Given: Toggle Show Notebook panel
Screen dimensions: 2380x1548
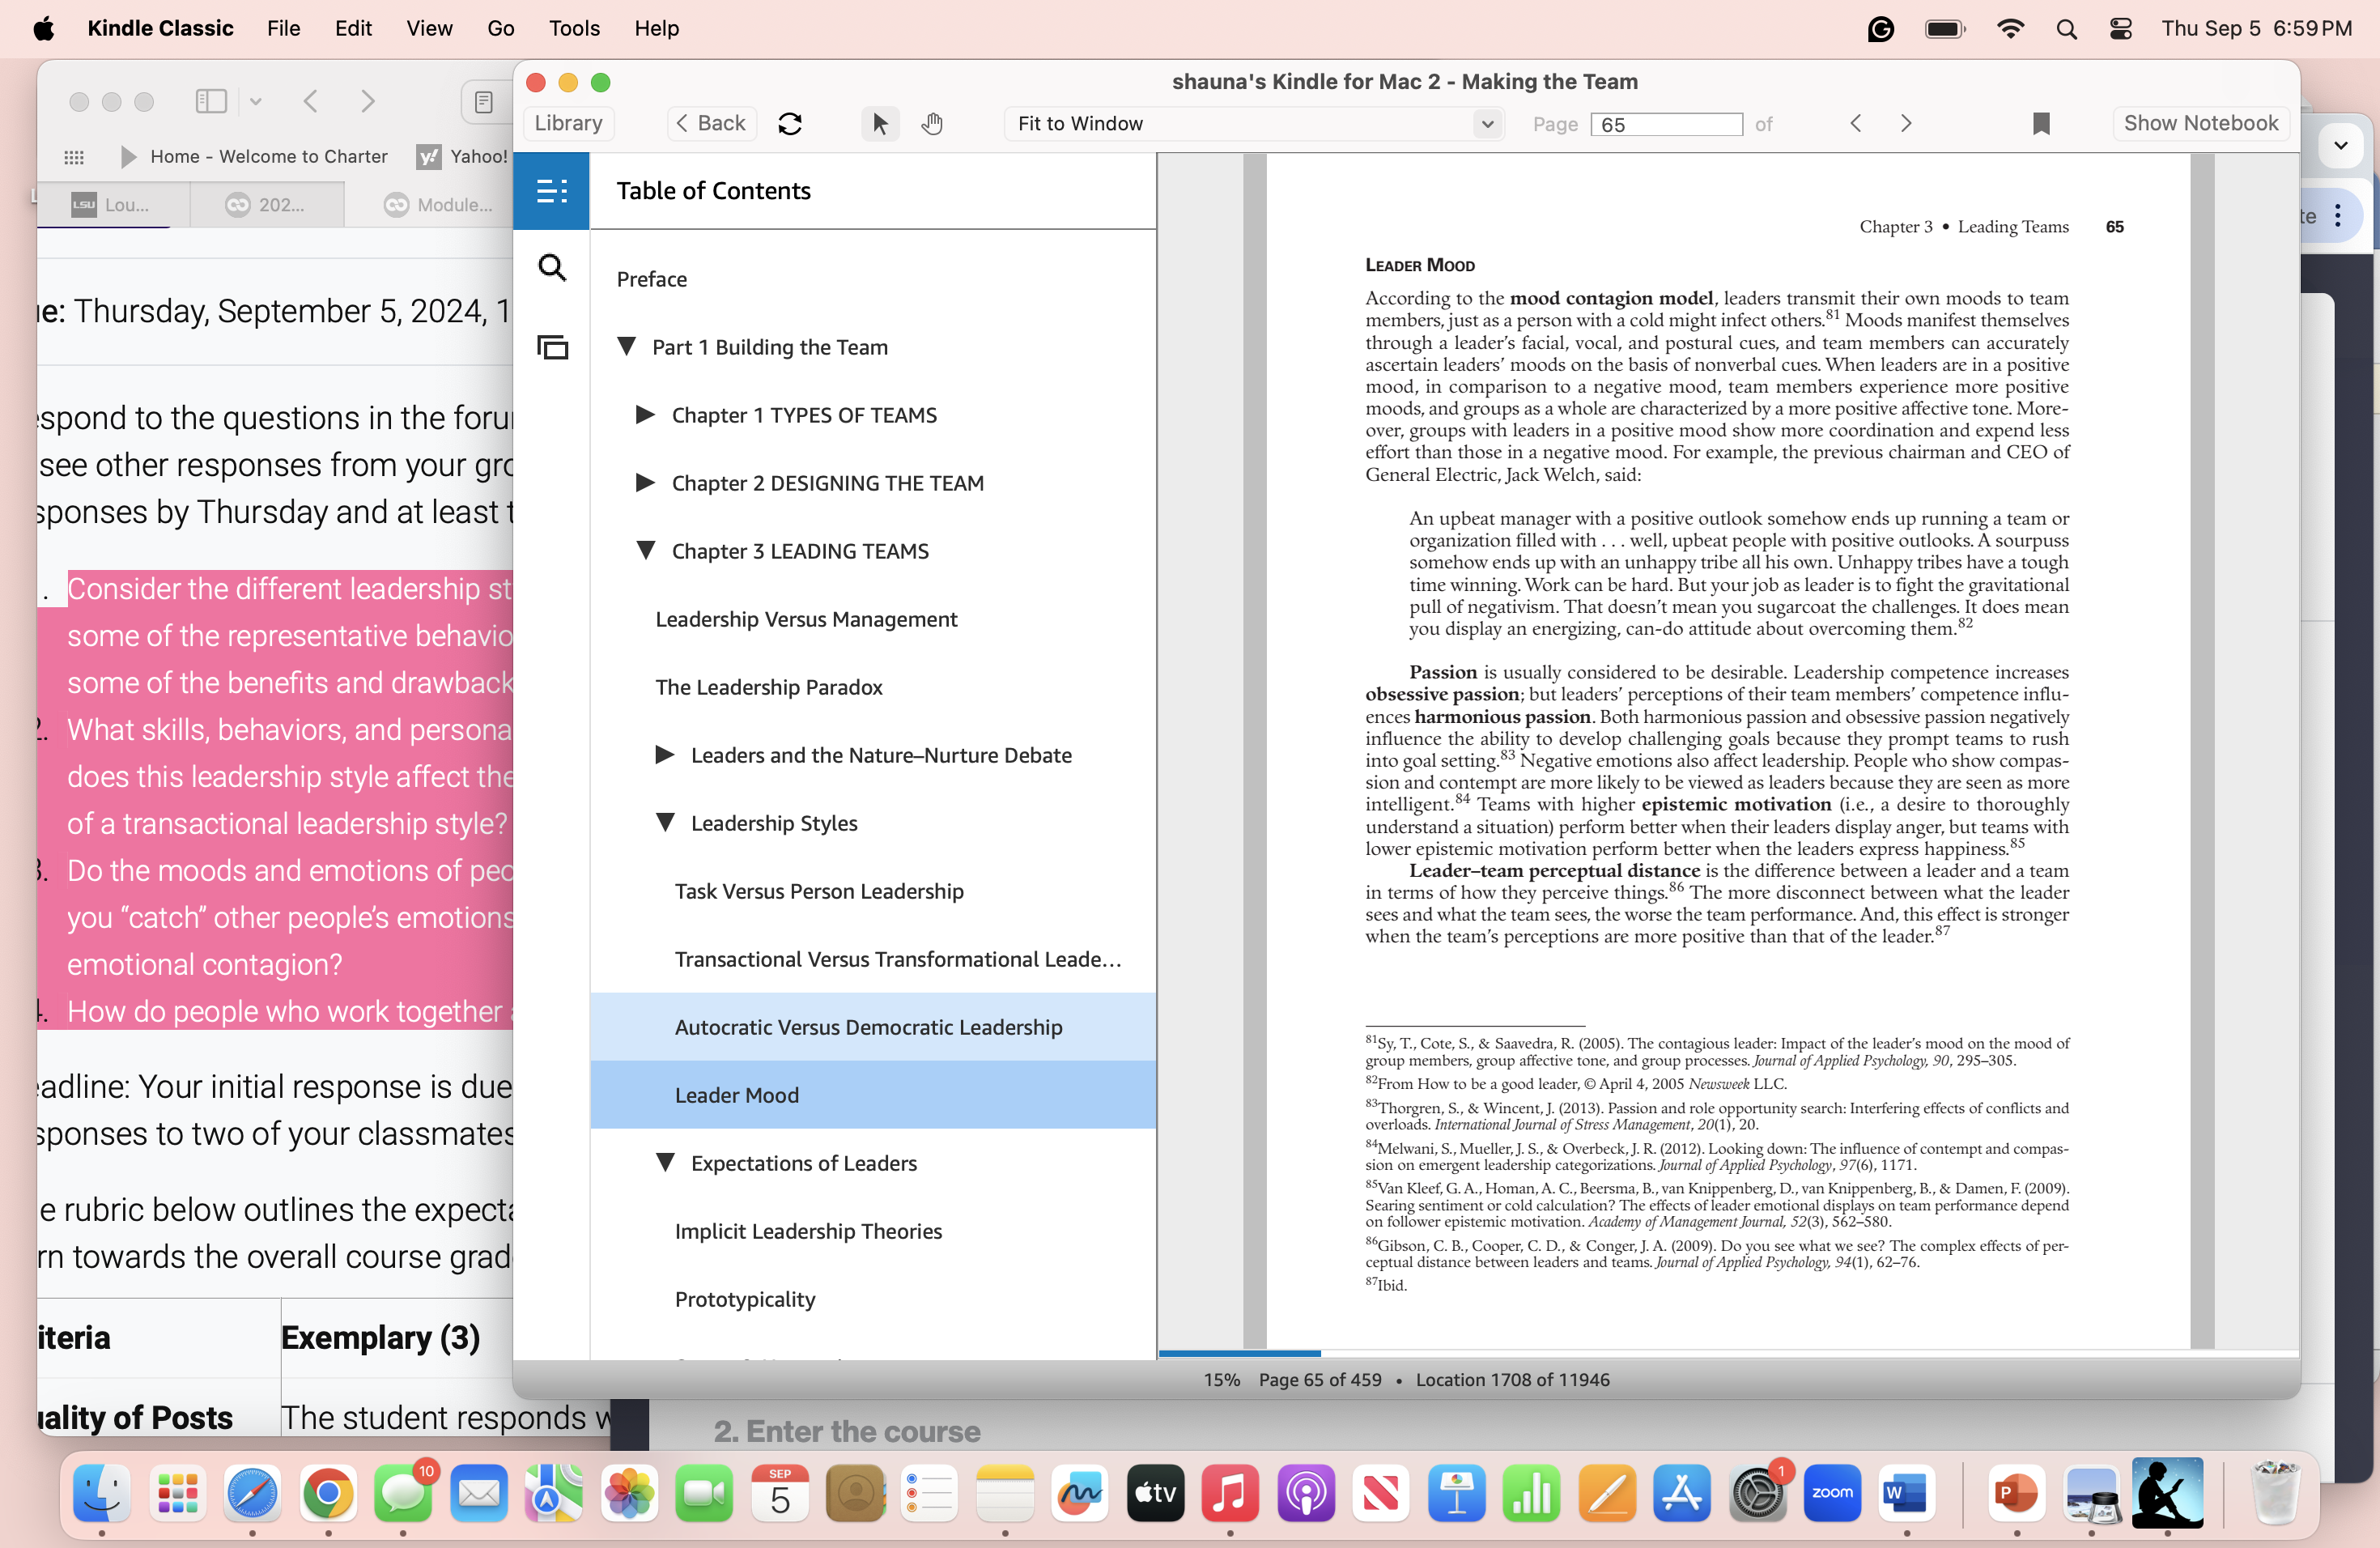Looking at the screenshot, I should pos(2200,123).
